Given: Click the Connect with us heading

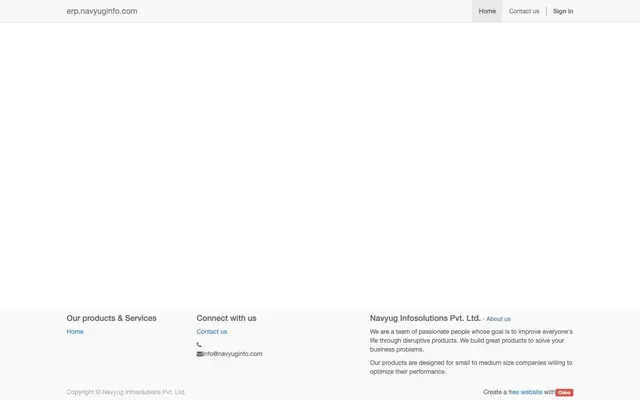Looking at the screenshot, I should click(x=226, y=318).
